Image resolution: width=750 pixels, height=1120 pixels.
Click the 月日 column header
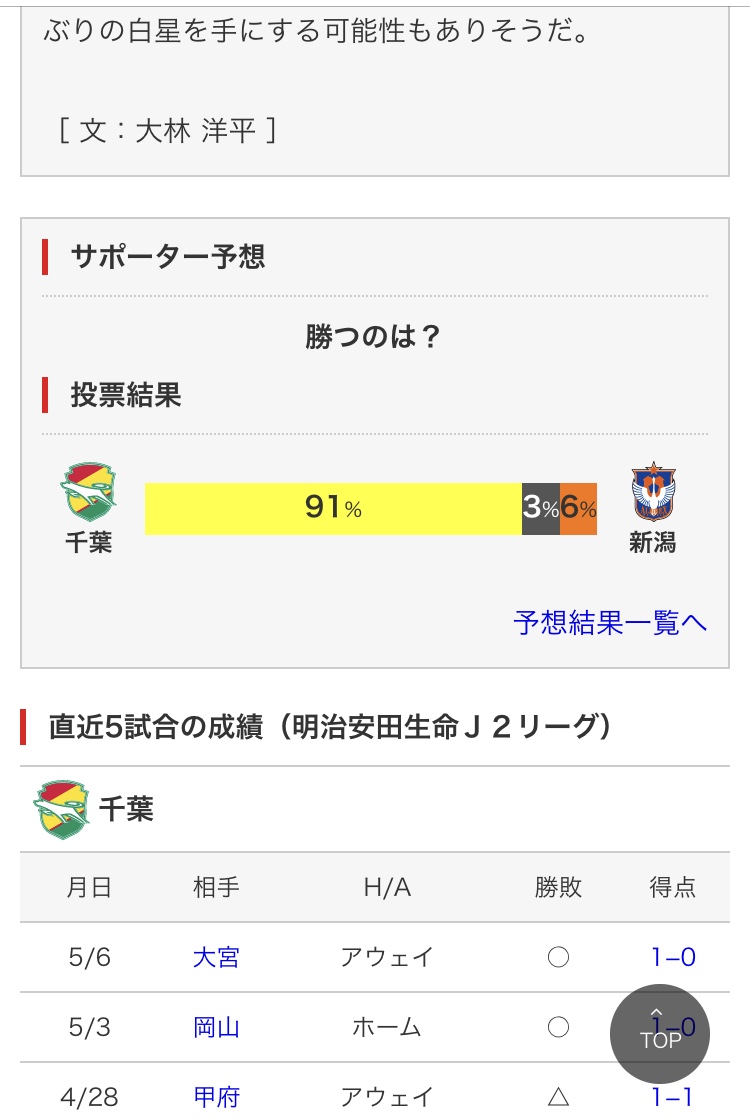89,887
